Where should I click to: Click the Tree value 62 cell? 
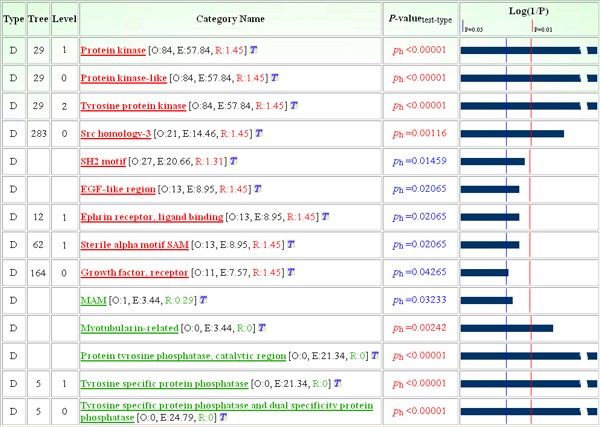click(38, 244)
